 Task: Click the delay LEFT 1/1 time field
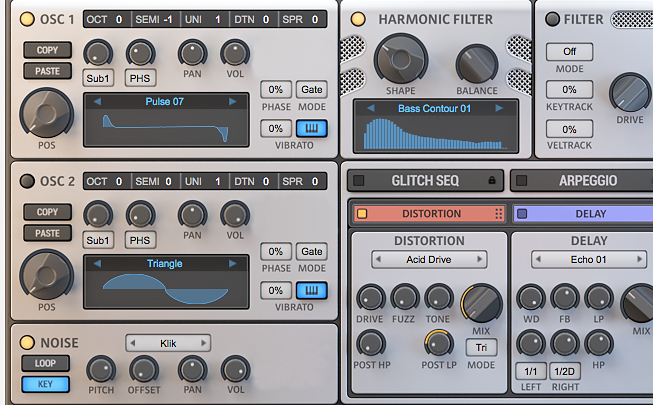tap(531, 371)
